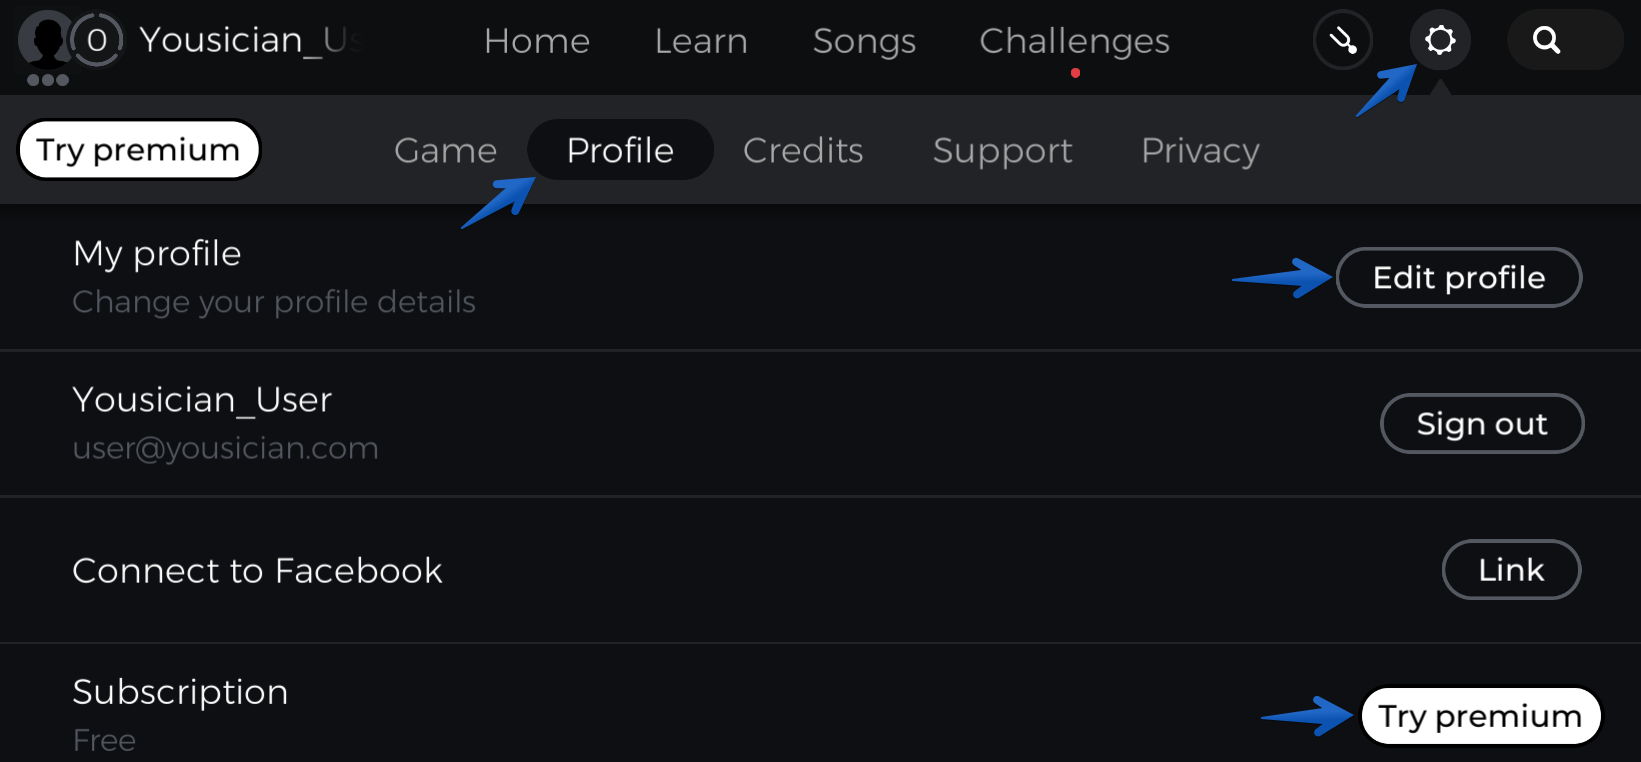Viewport: 1641px width, 762px height.
Task: Click the Sign out button
Action: tap(1482, 424)
